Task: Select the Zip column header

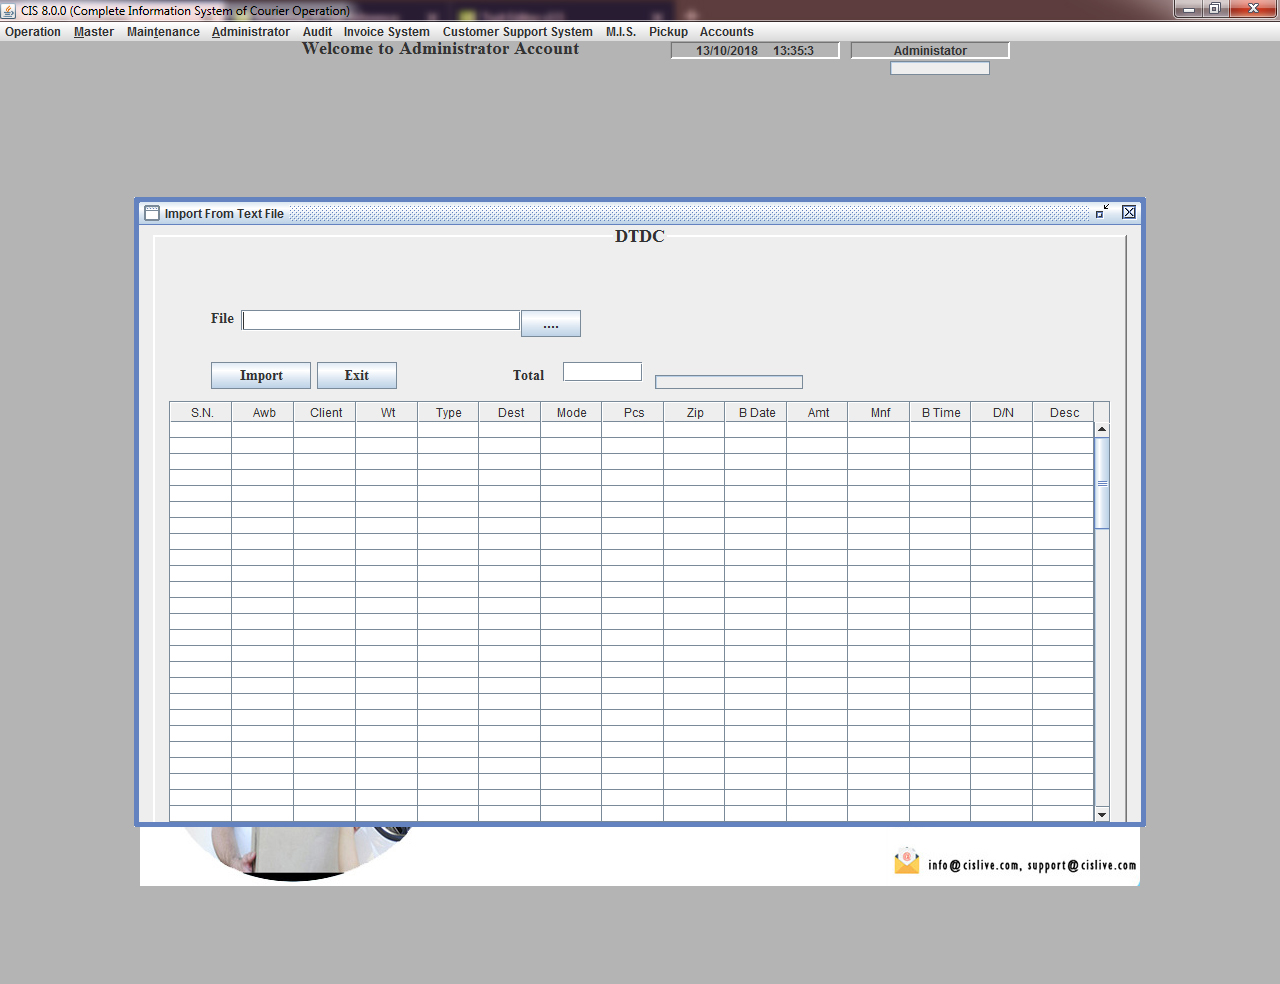Action: [695, 412]
